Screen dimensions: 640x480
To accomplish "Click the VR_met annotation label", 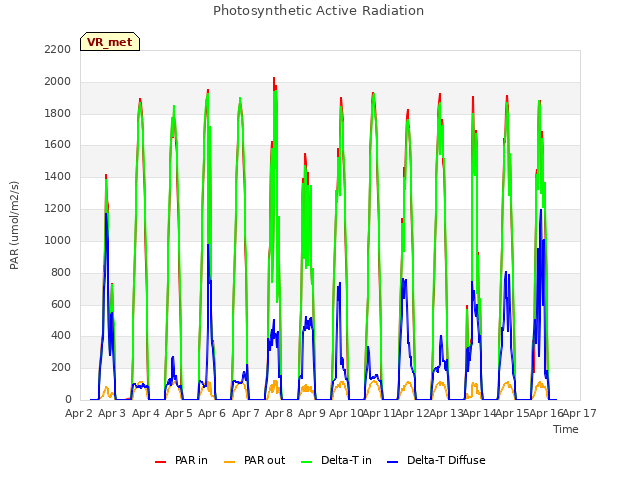I will [110, 42].
